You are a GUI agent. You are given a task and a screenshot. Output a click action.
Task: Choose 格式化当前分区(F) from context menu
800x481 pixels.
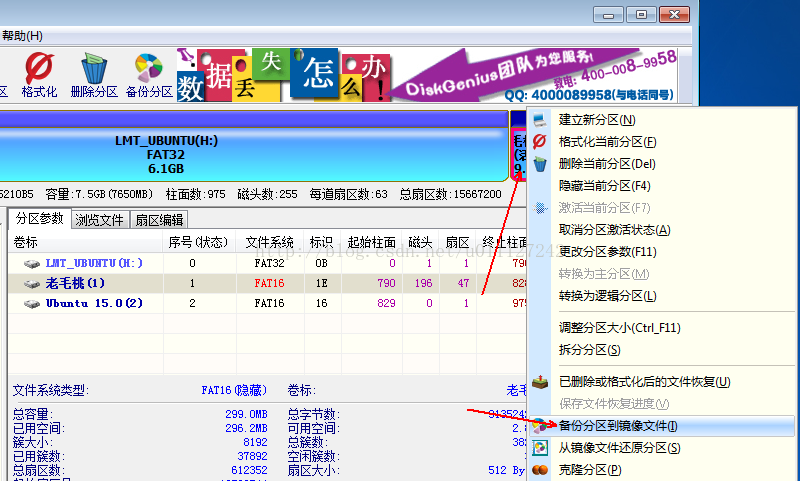(x=662, y=142)
